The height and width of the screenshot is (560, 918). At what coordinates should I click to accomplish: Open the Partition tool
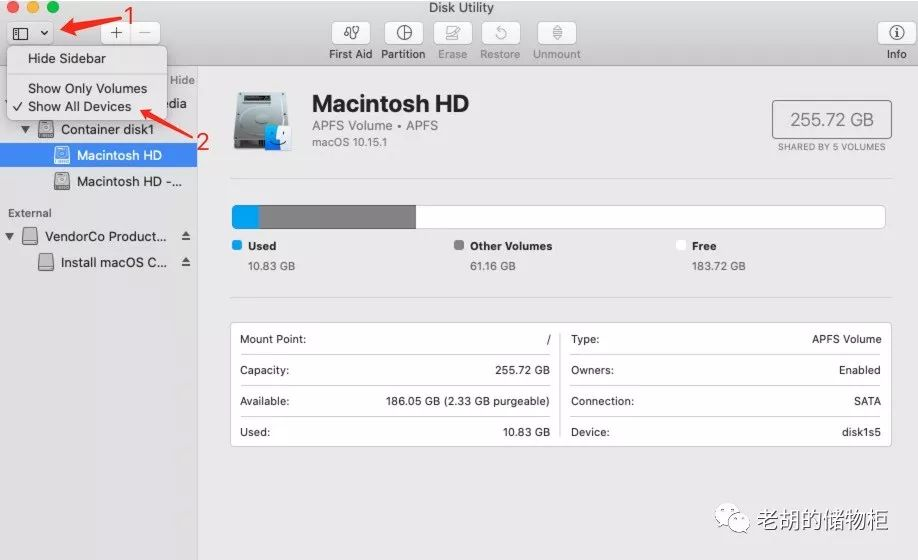(404, 33)
